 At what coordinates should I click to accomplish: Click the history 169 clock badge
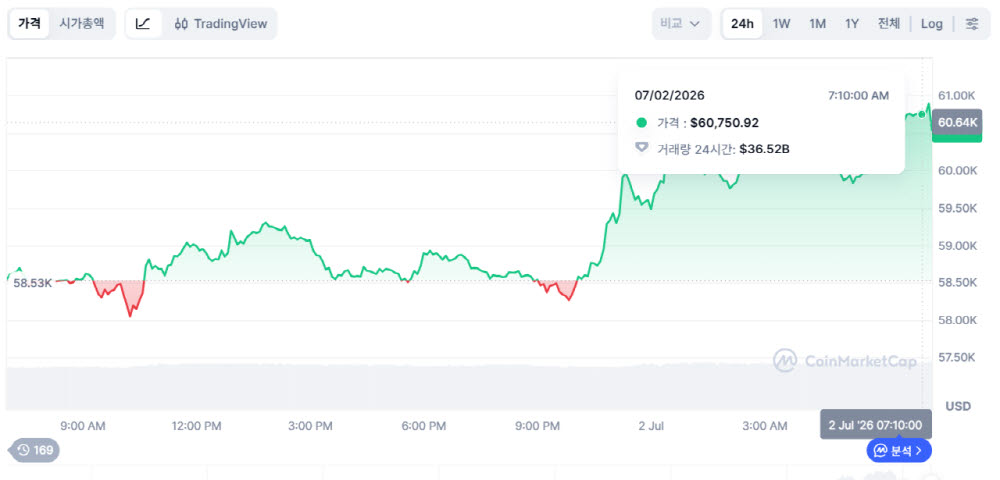pos(35,450)
